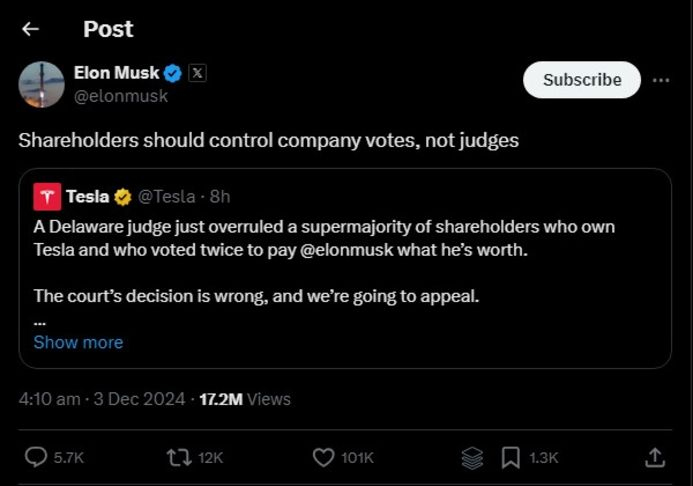Open the @elonmusk handle under the name
Screen dimensions: 693x486
coord(121,96)
